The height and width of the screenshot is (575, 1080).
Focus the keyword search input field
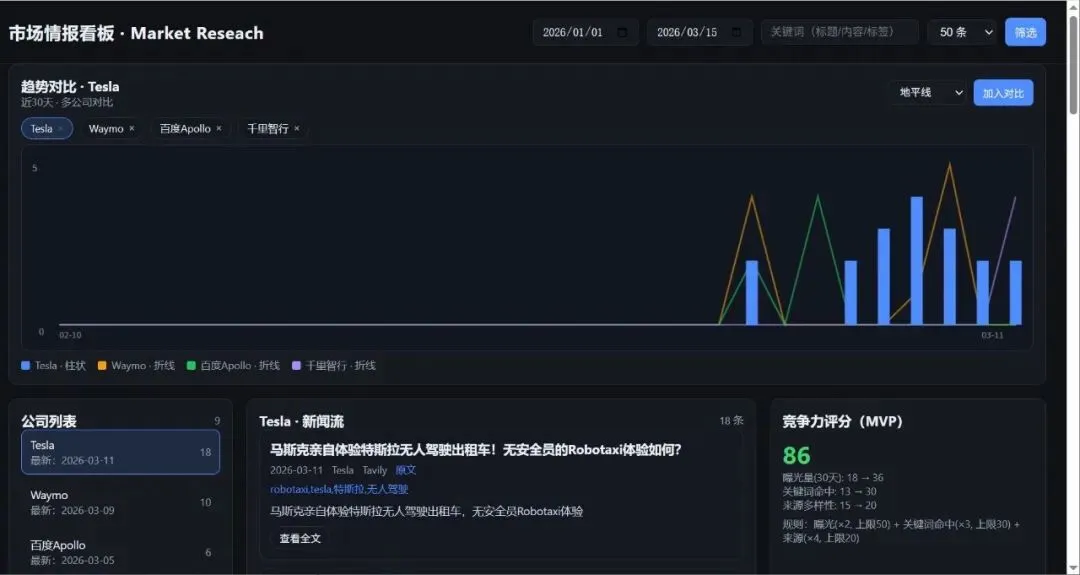click(x=840, y=32)
